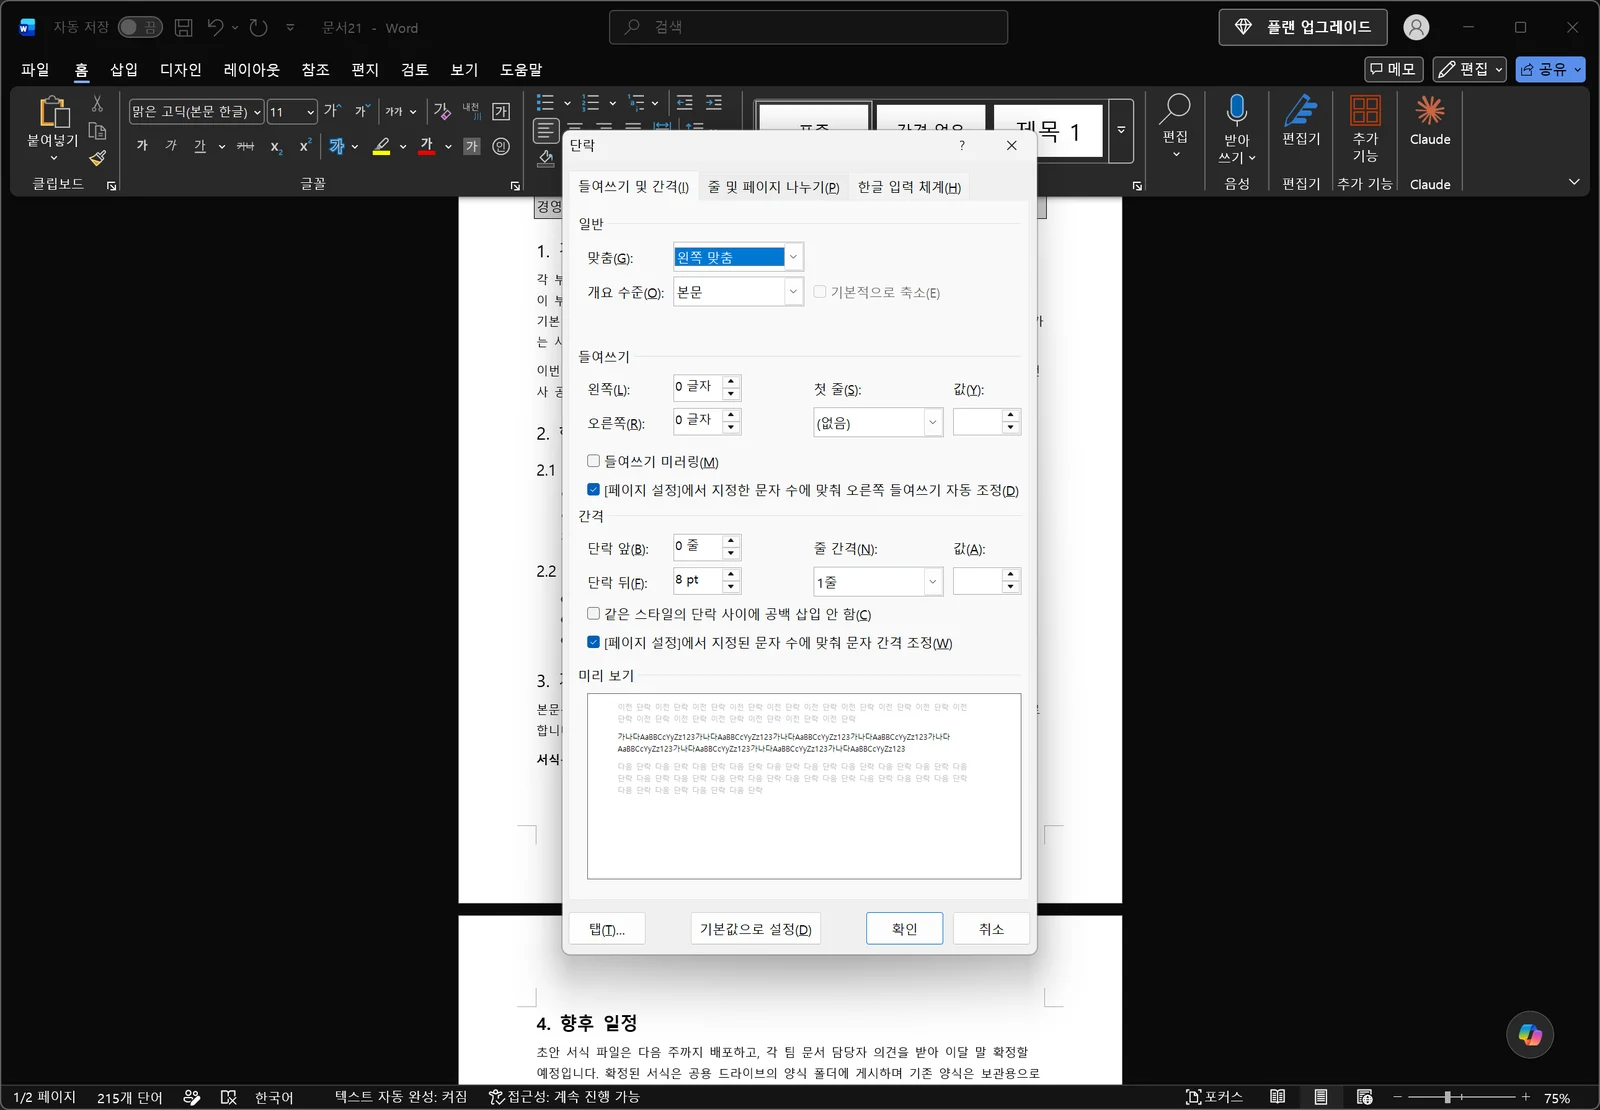The image size is (1600, 1110).
Task: Click the Cancel button in paragraph dialog
Action: (991, 928)
